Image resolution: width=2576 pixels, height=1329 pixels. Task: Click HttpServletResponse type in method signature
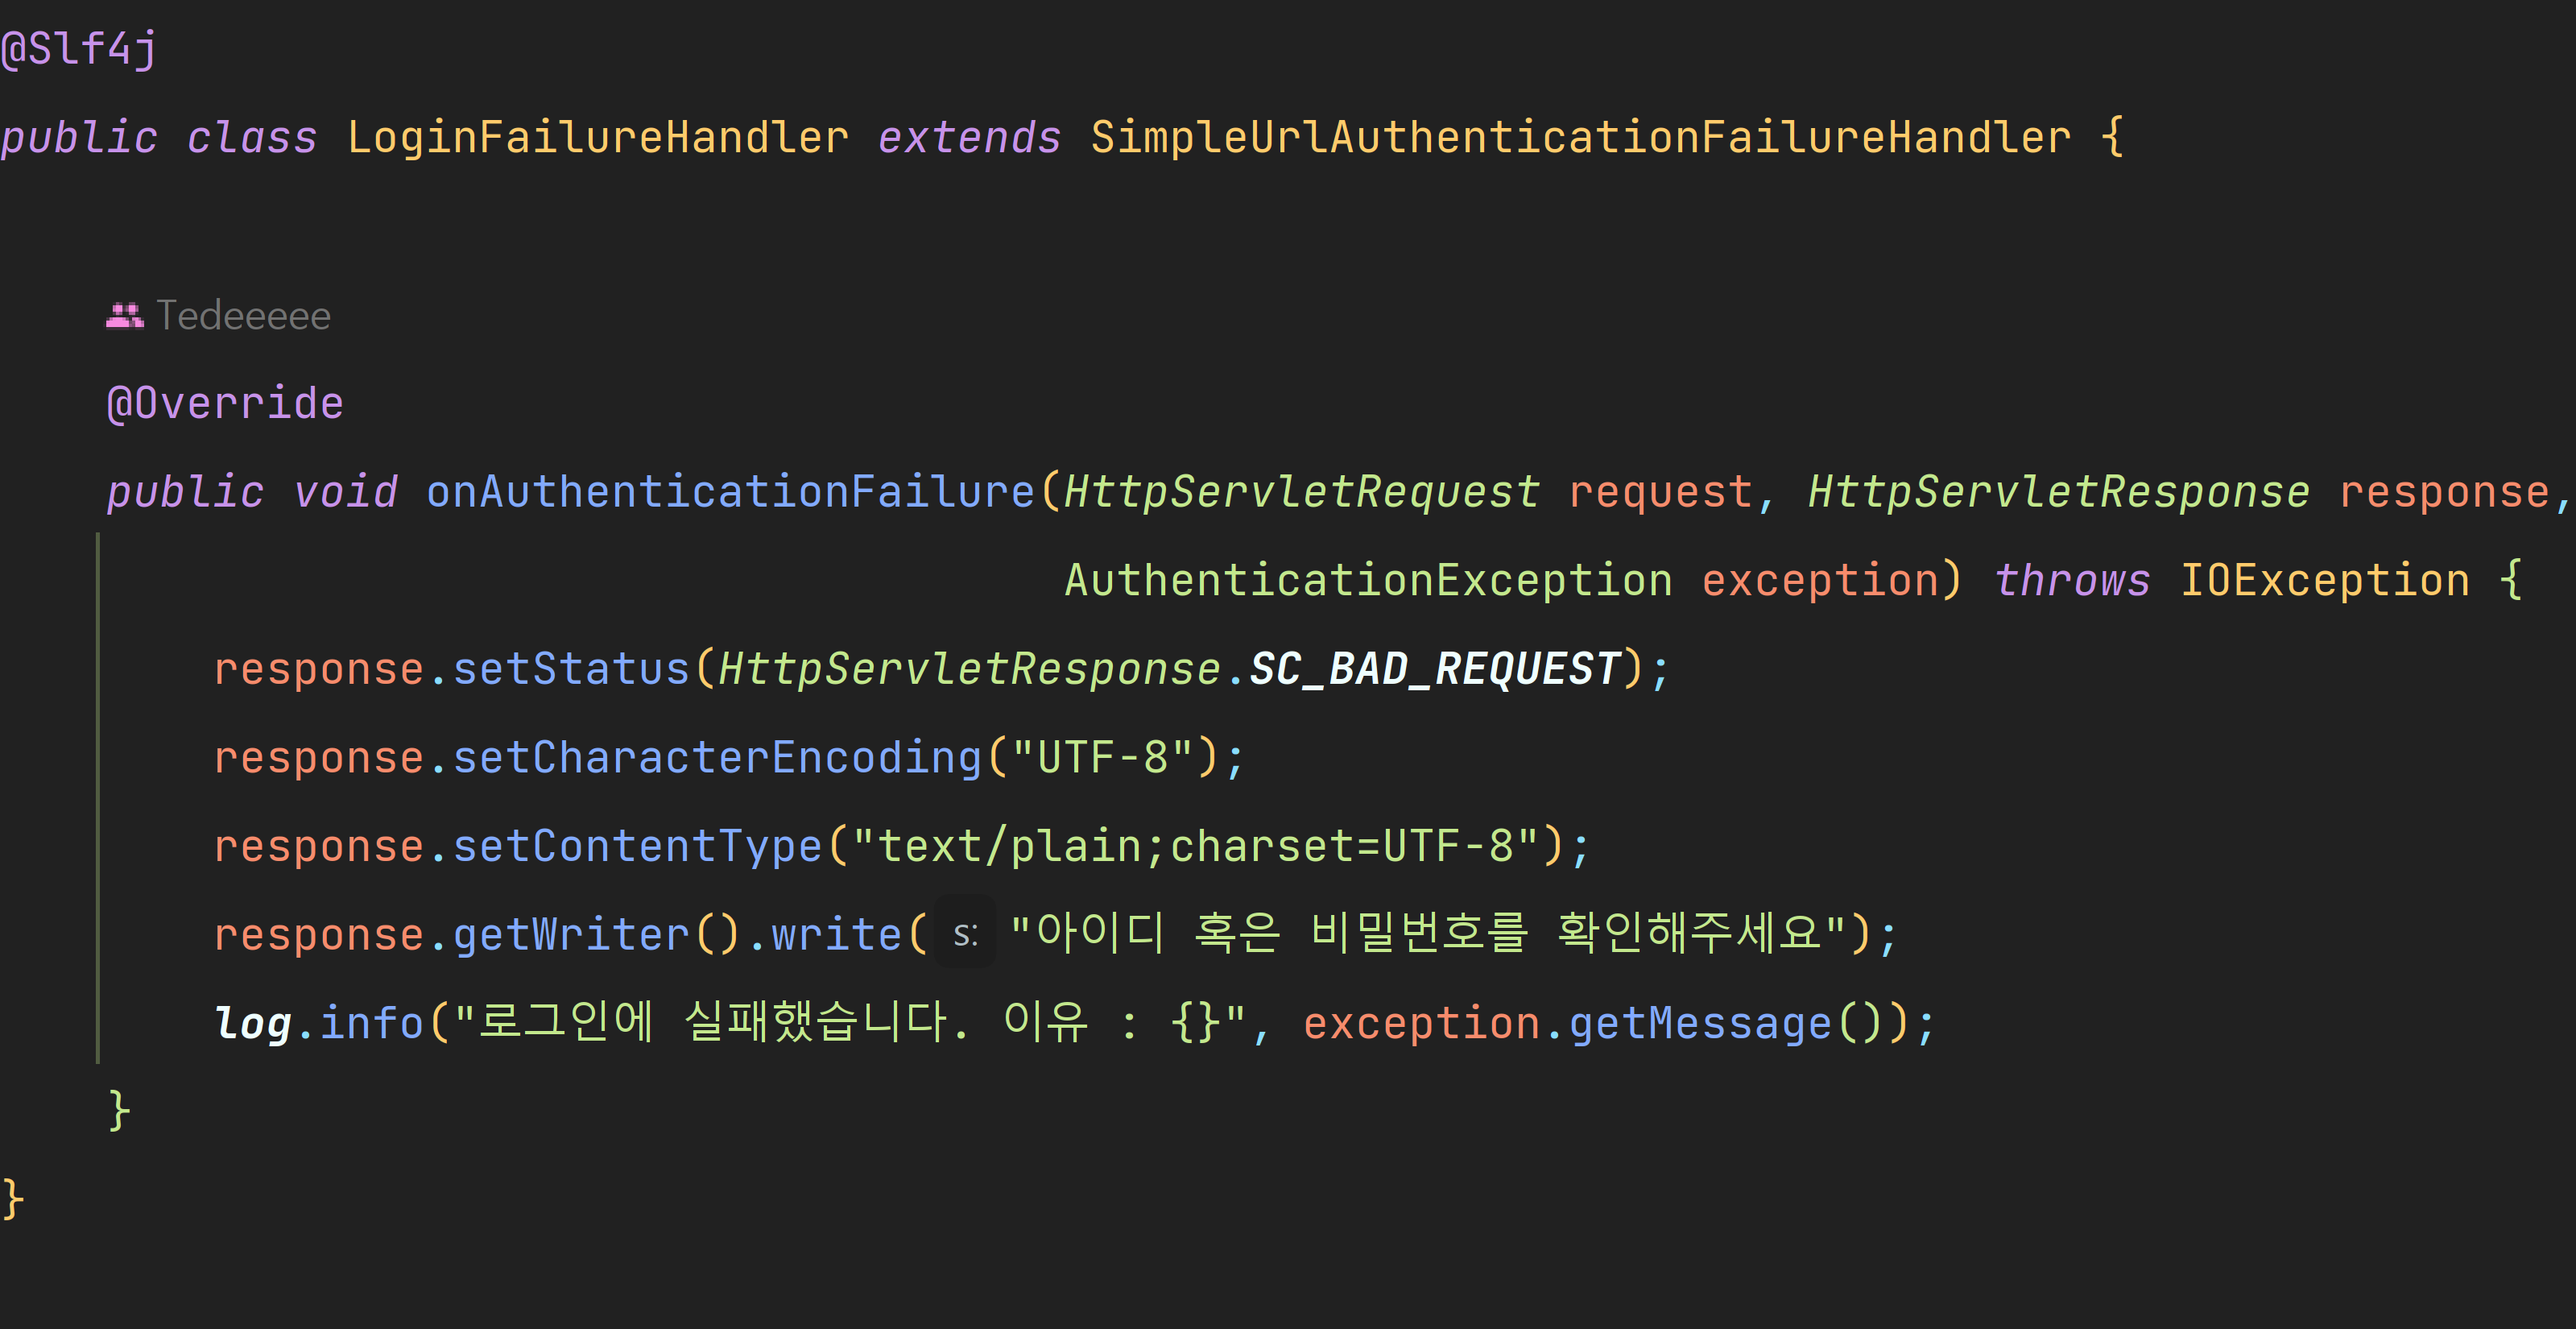(x=2059, y=492)
